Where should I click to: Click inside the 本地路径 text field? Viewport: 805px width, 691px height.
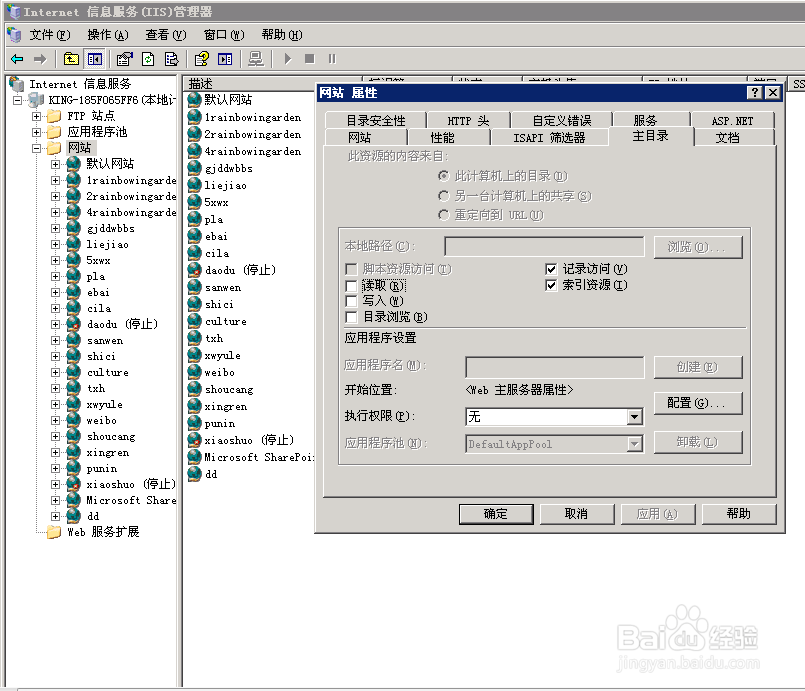tap(544, 246)
